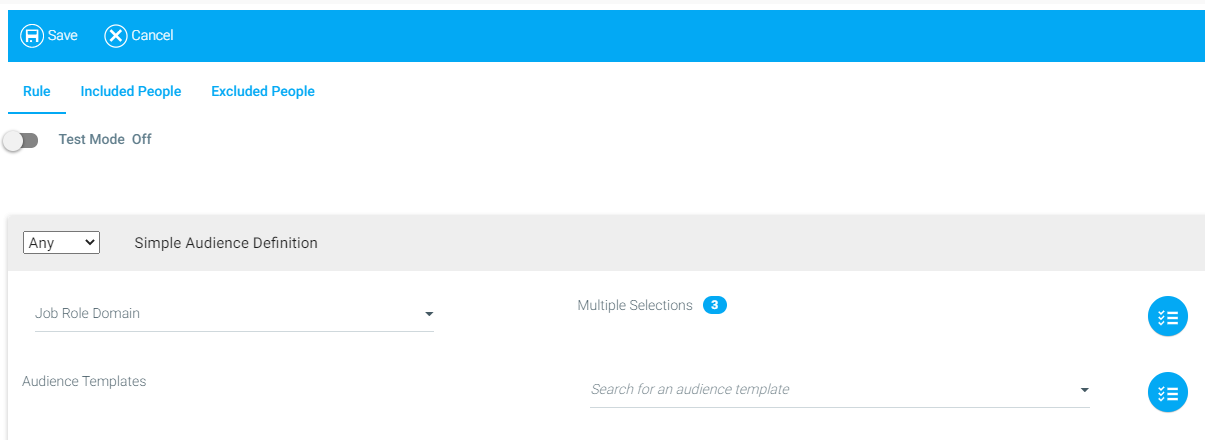Click the Simple Audience Definition header

226,243
